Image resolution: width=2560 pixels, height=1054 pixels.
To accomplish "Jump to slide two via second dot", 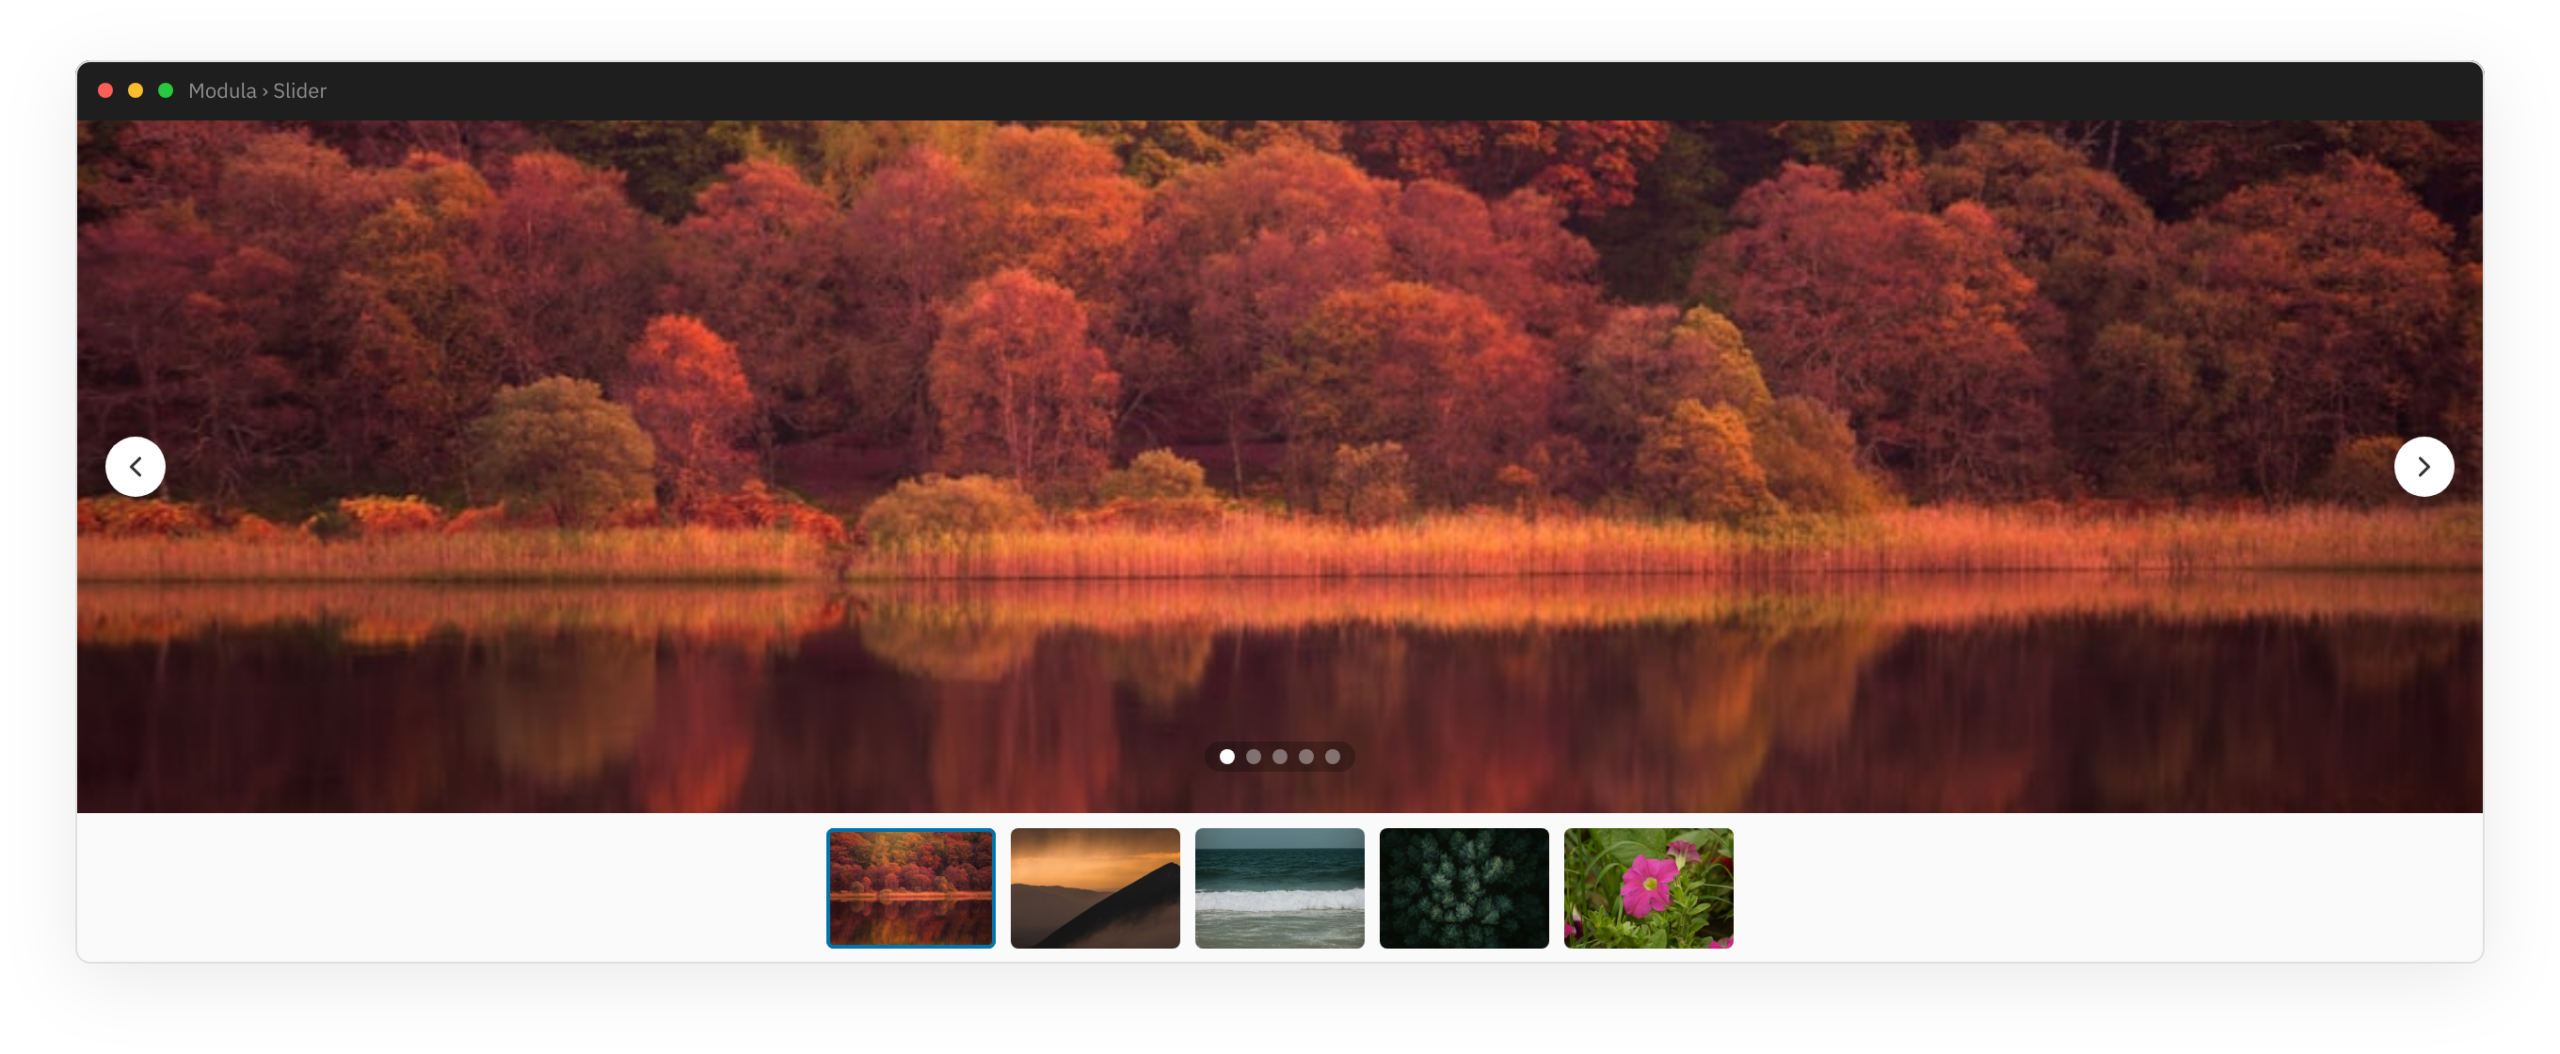I will 1253,757.
